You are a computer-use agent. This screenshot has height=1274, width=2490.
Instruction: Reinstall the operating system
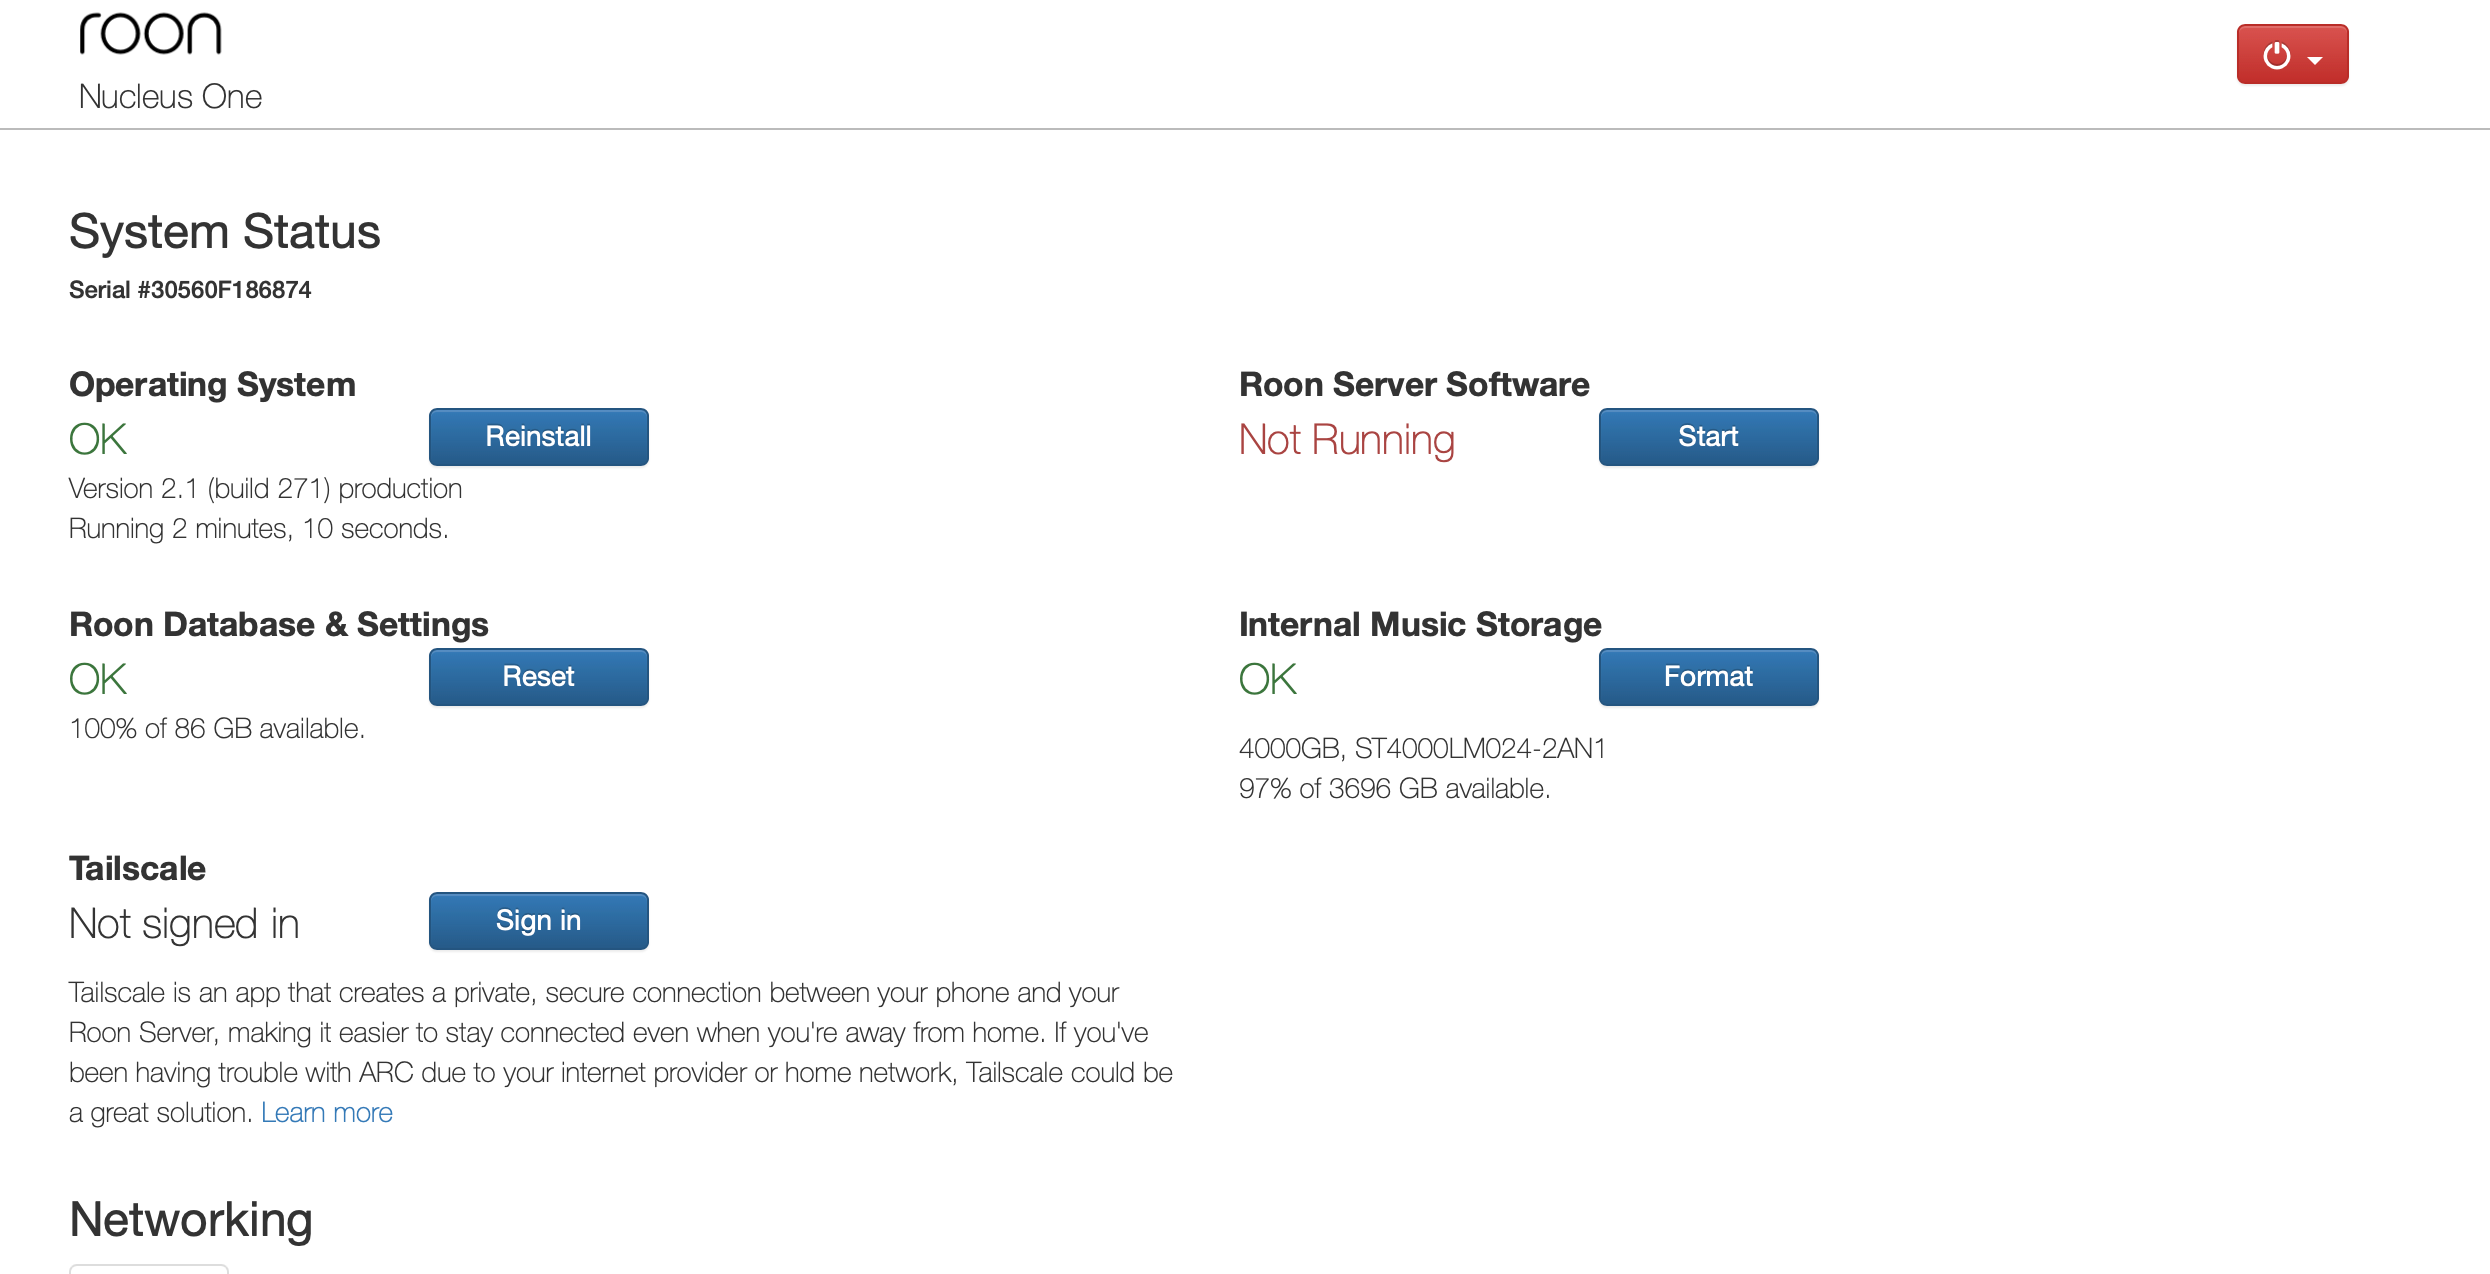pyautogui.click(x=539, y=437)
